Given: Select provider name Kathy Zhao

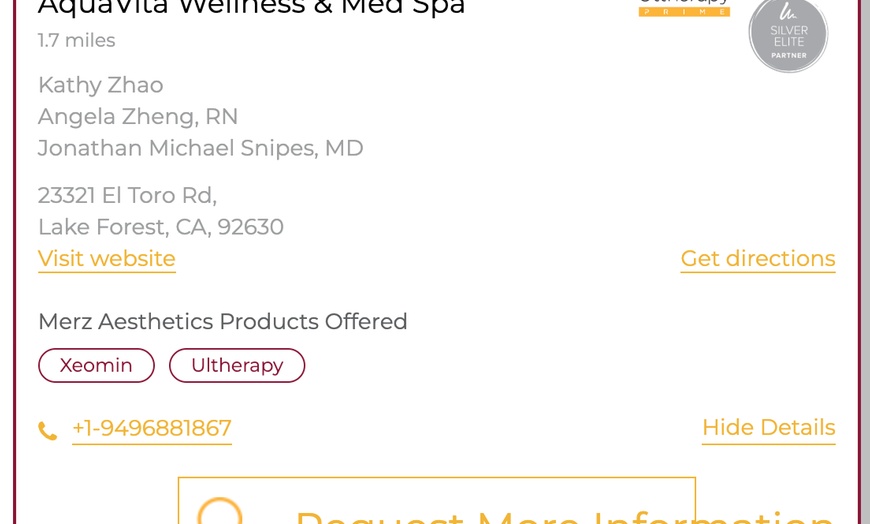Looking at the screenshot, I should tap(101, 85).
